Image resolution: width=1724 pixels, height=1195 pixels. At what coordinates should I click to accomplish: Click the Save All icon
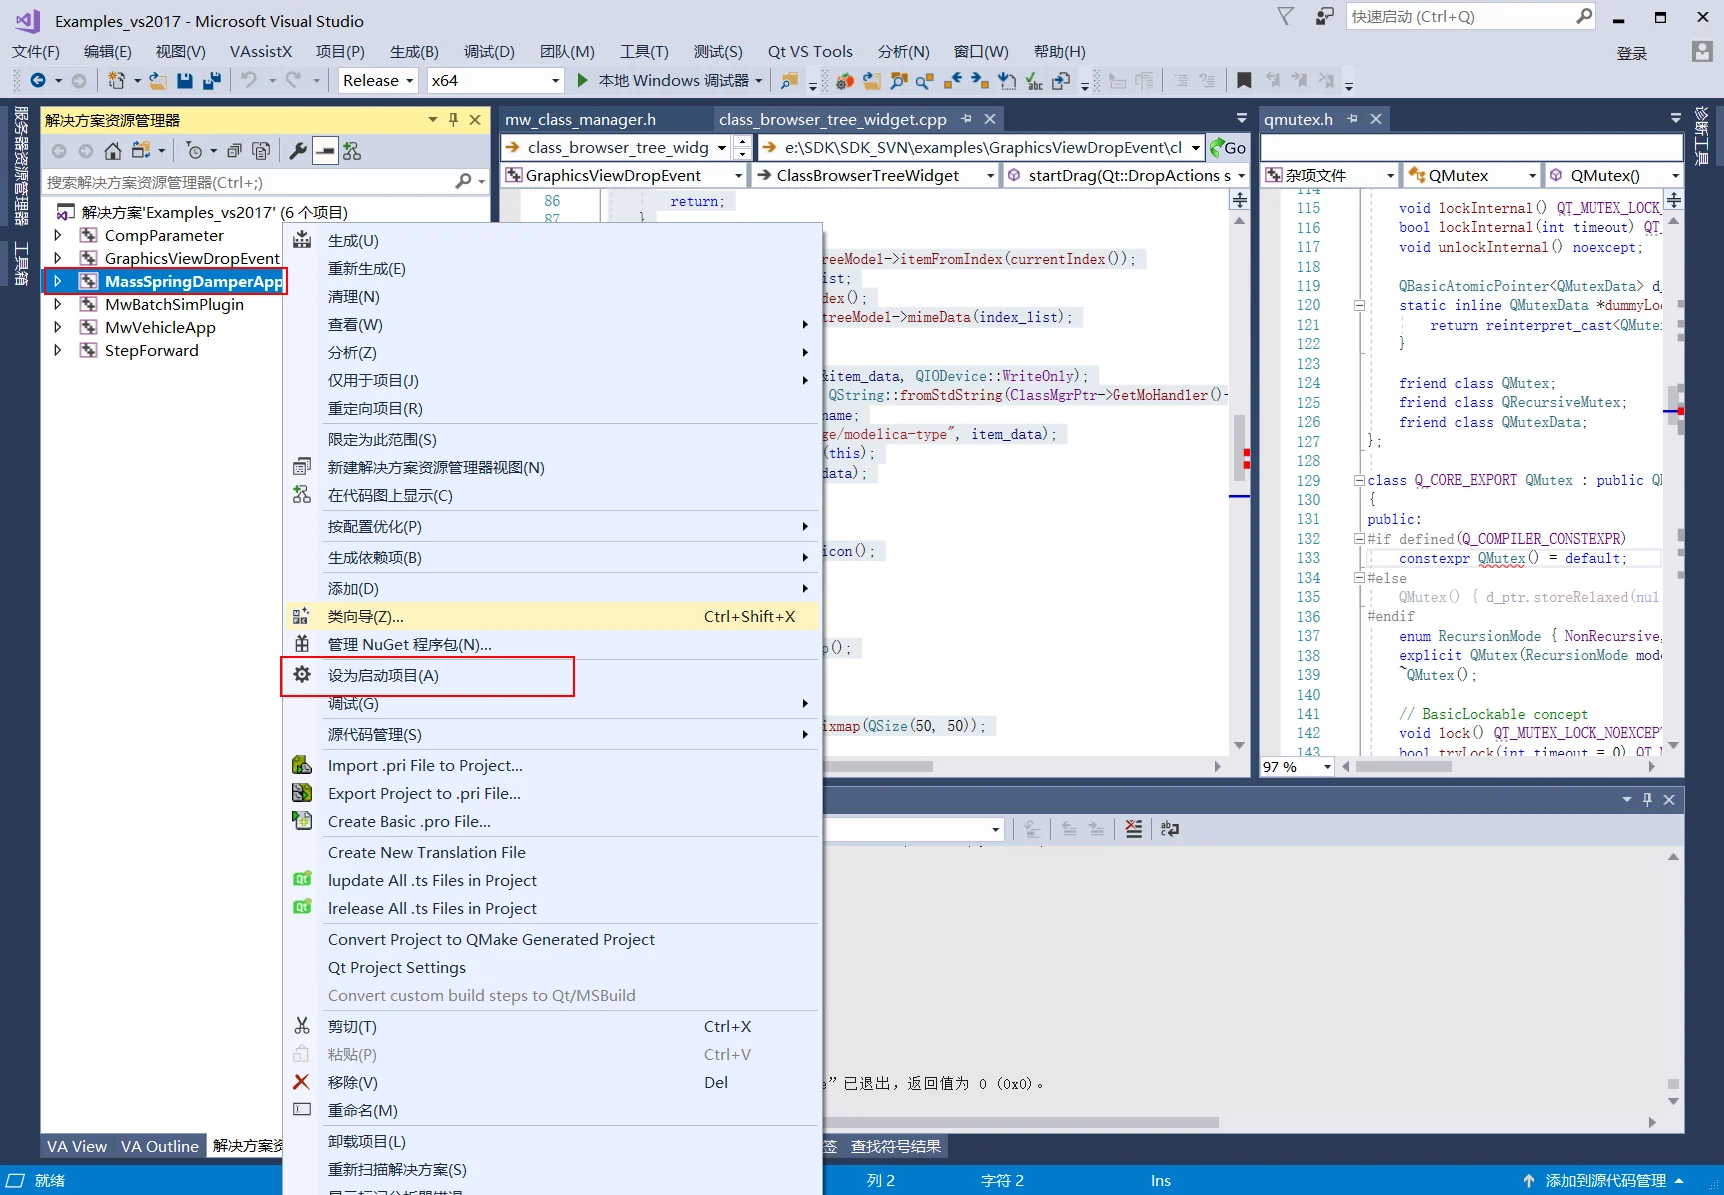coord(211,80)
